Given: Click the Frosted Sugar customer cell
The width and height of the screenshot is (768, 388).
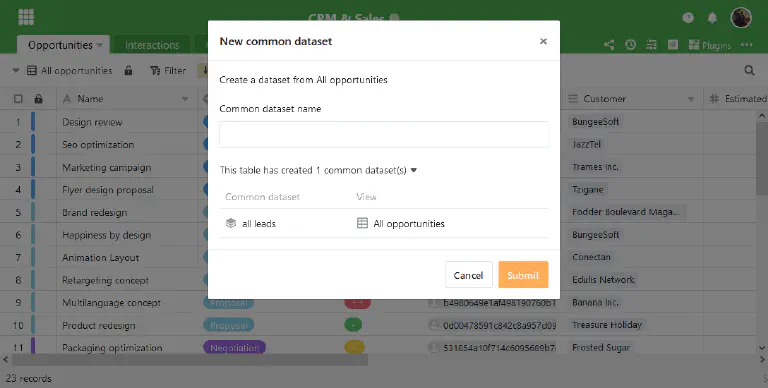Looking at the screenshot, I should pos(601,347).
